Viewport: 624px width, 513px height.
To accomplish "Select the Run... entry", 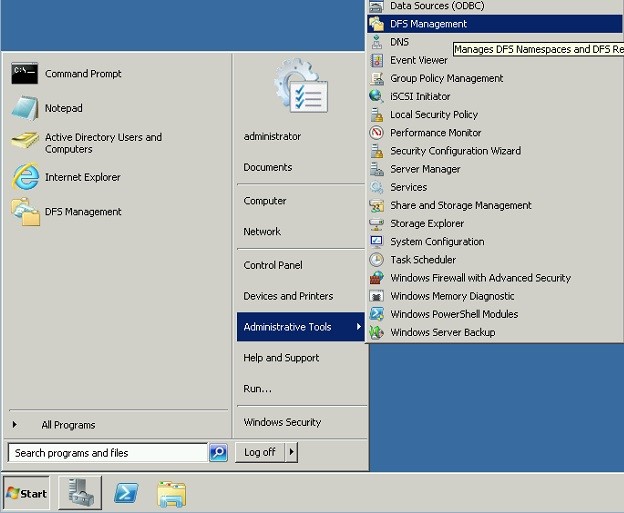I will tap(257, 388).
